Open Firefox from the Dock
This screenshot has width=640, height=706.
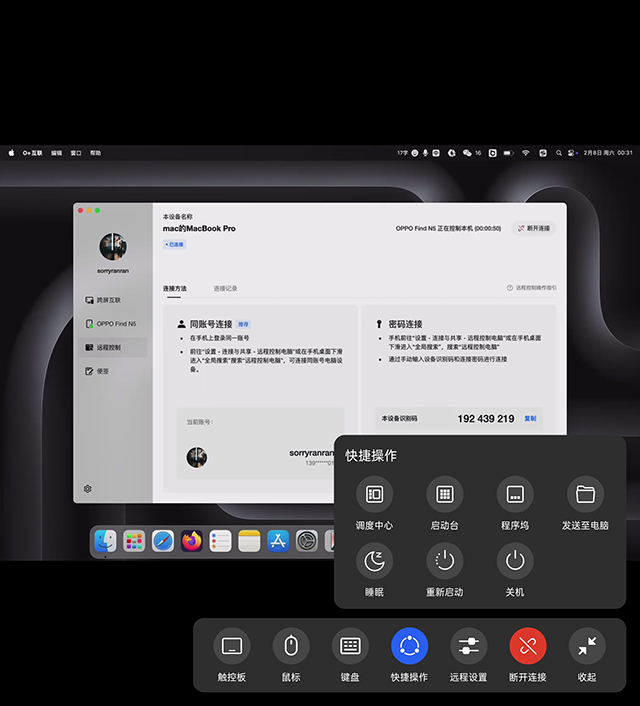(x=192, y=541)
